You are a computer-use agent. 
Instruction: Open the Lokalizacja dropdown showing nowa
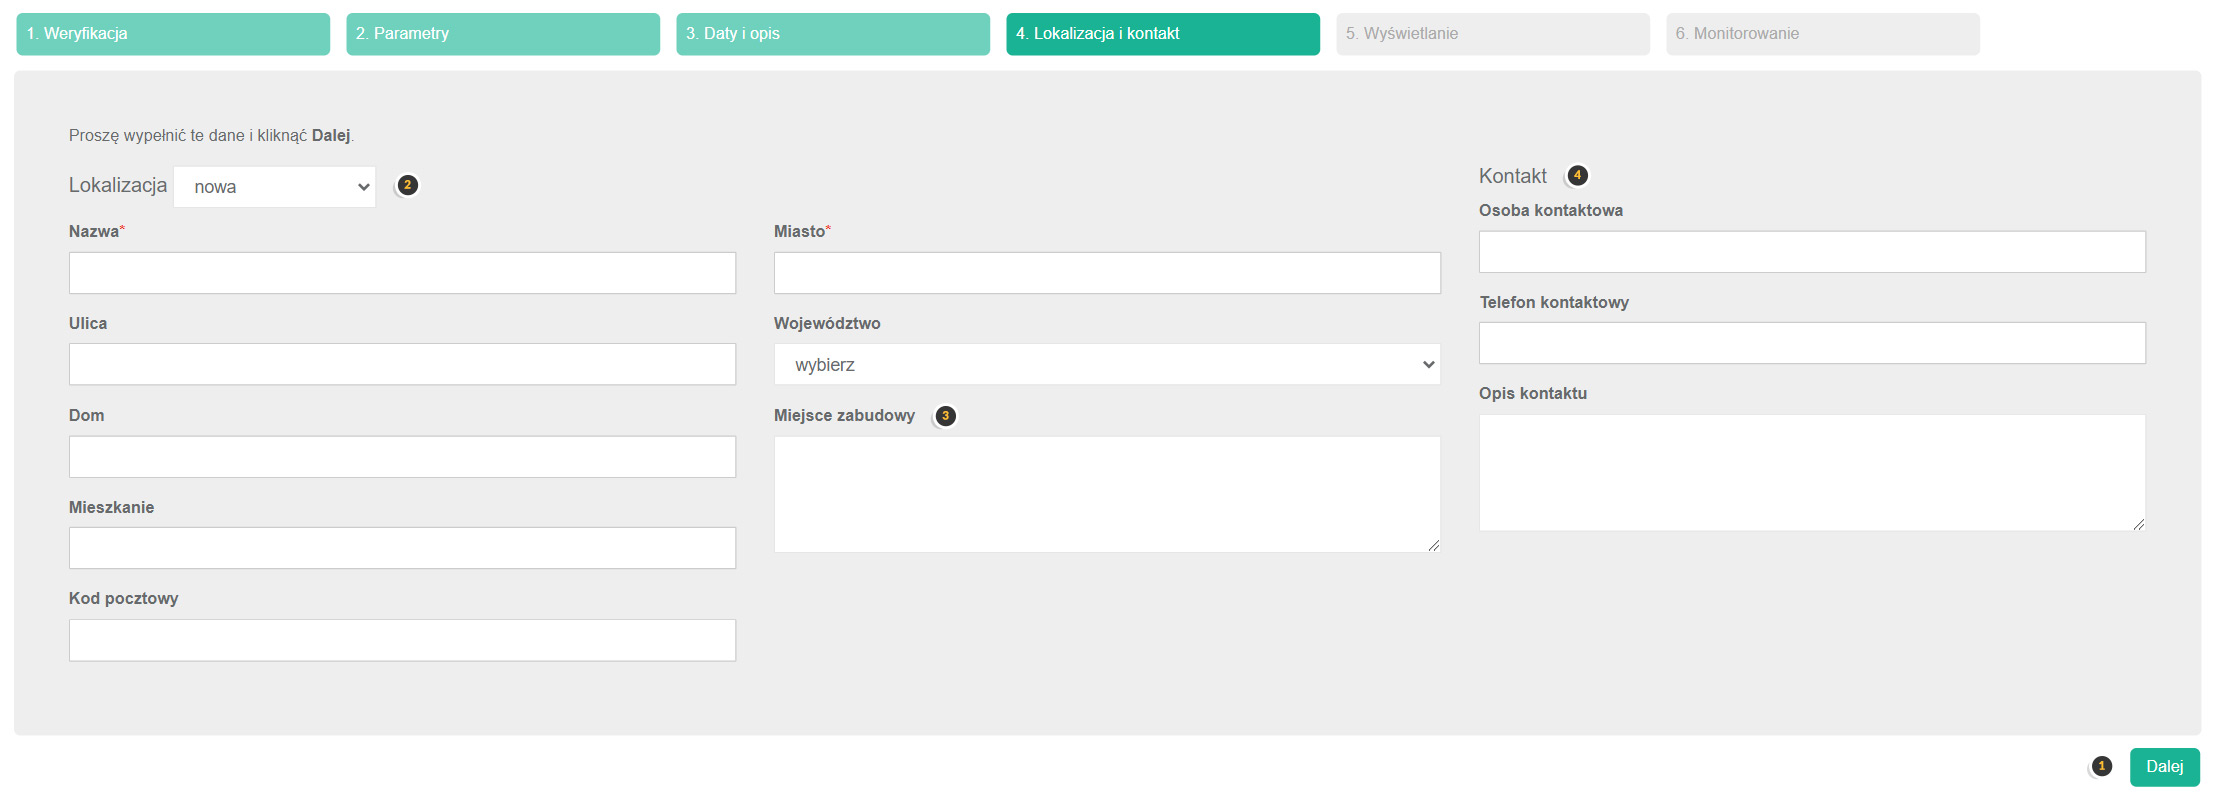click(x=275, y=187)
